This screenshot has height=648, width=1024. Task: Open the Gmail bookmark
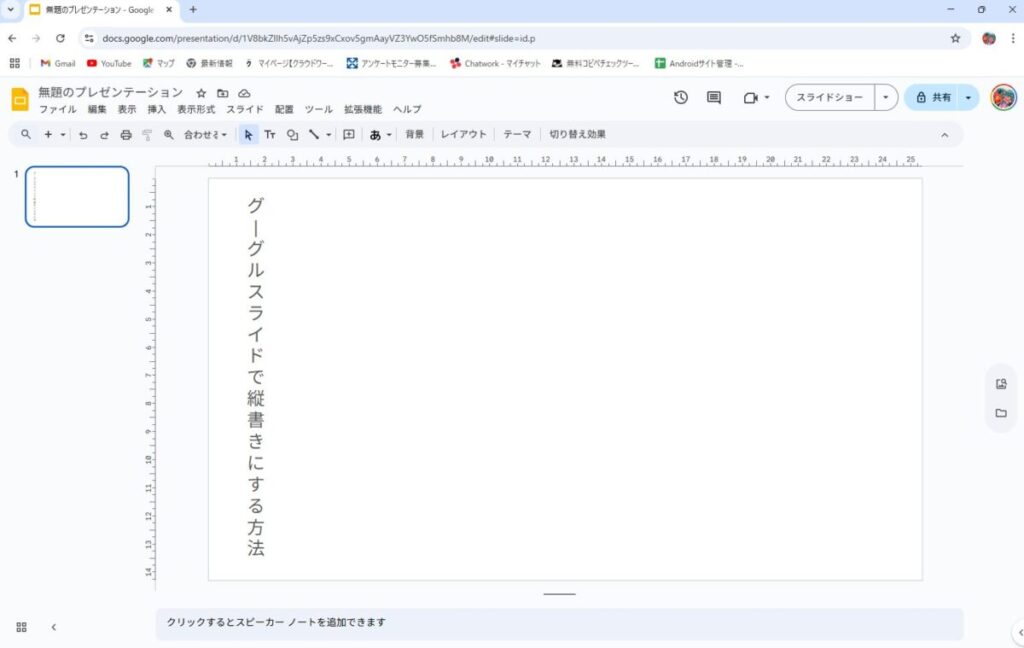(58, 63)
